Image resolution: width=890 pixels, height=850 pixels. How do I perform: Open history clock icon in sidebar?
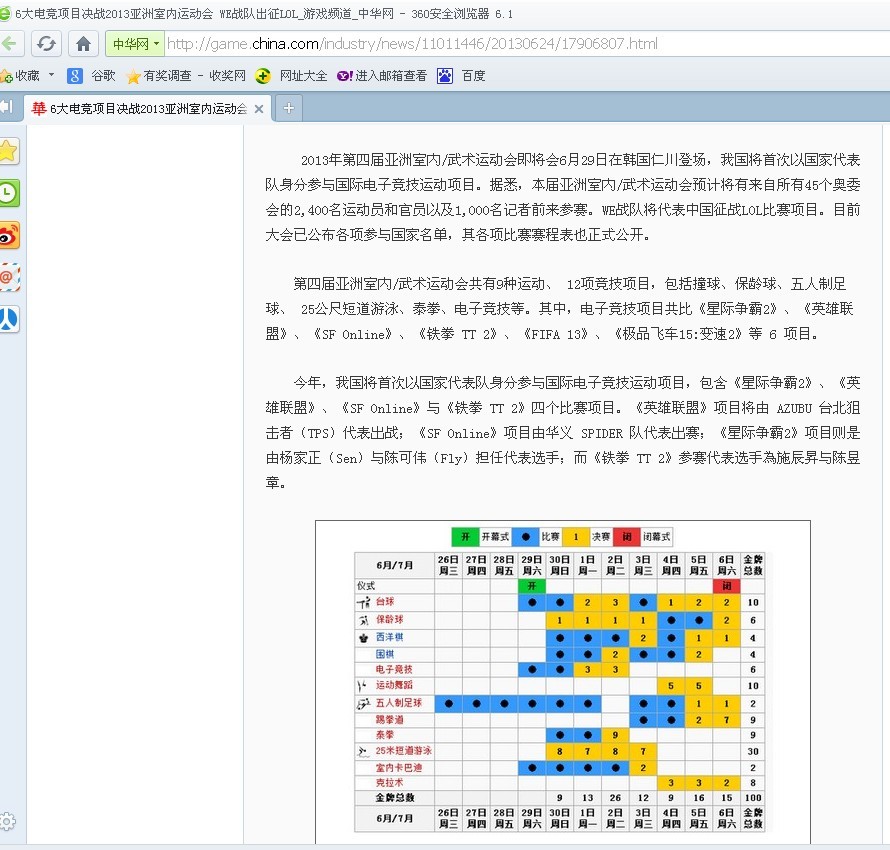click(9, 193)
